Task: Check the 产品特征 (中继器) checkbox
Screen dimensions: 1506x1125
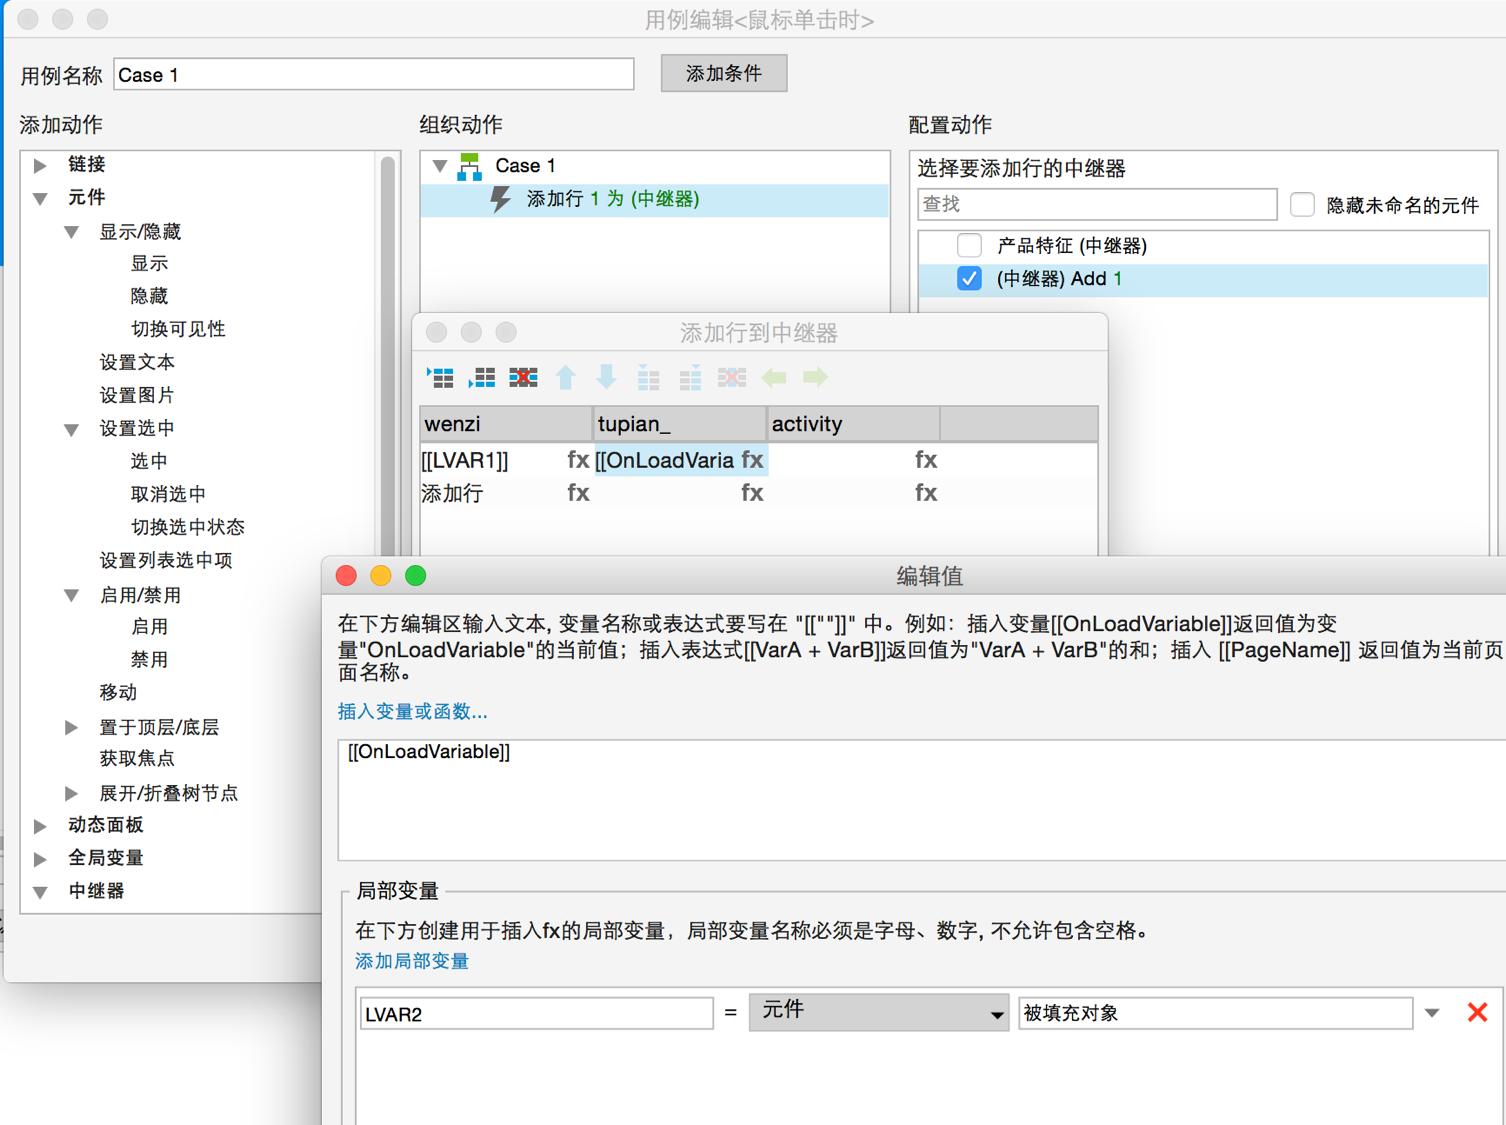Action: pyautogui.click(x=969, y=245)
